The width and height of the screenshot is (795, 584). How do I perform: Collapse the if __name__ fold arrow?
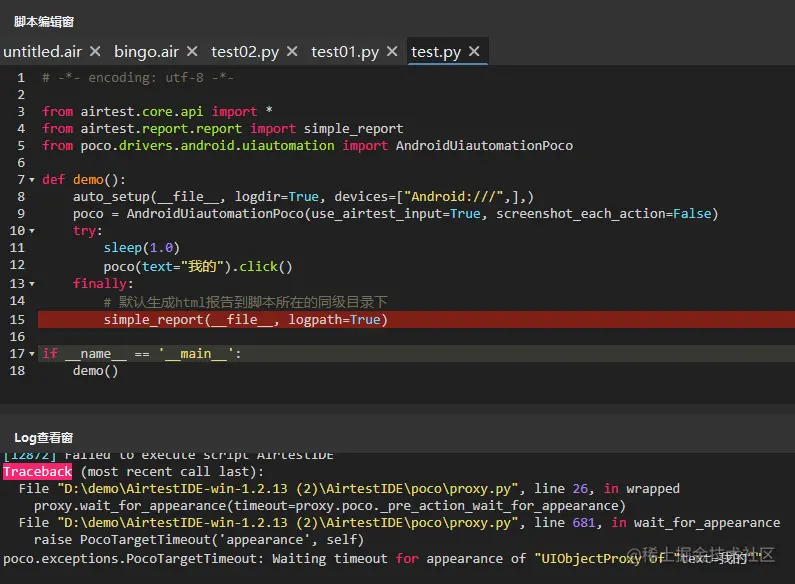[32, 354]
